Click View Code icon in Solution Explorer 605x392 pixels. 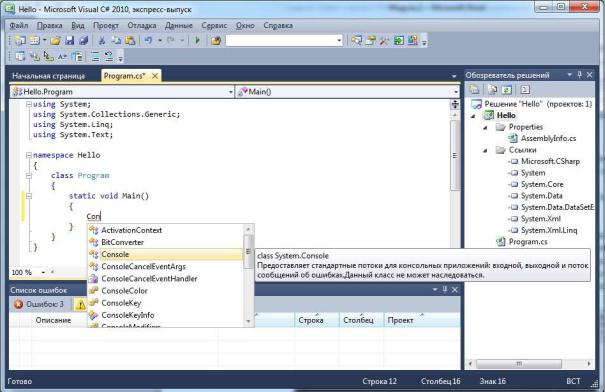coord(525,90)
